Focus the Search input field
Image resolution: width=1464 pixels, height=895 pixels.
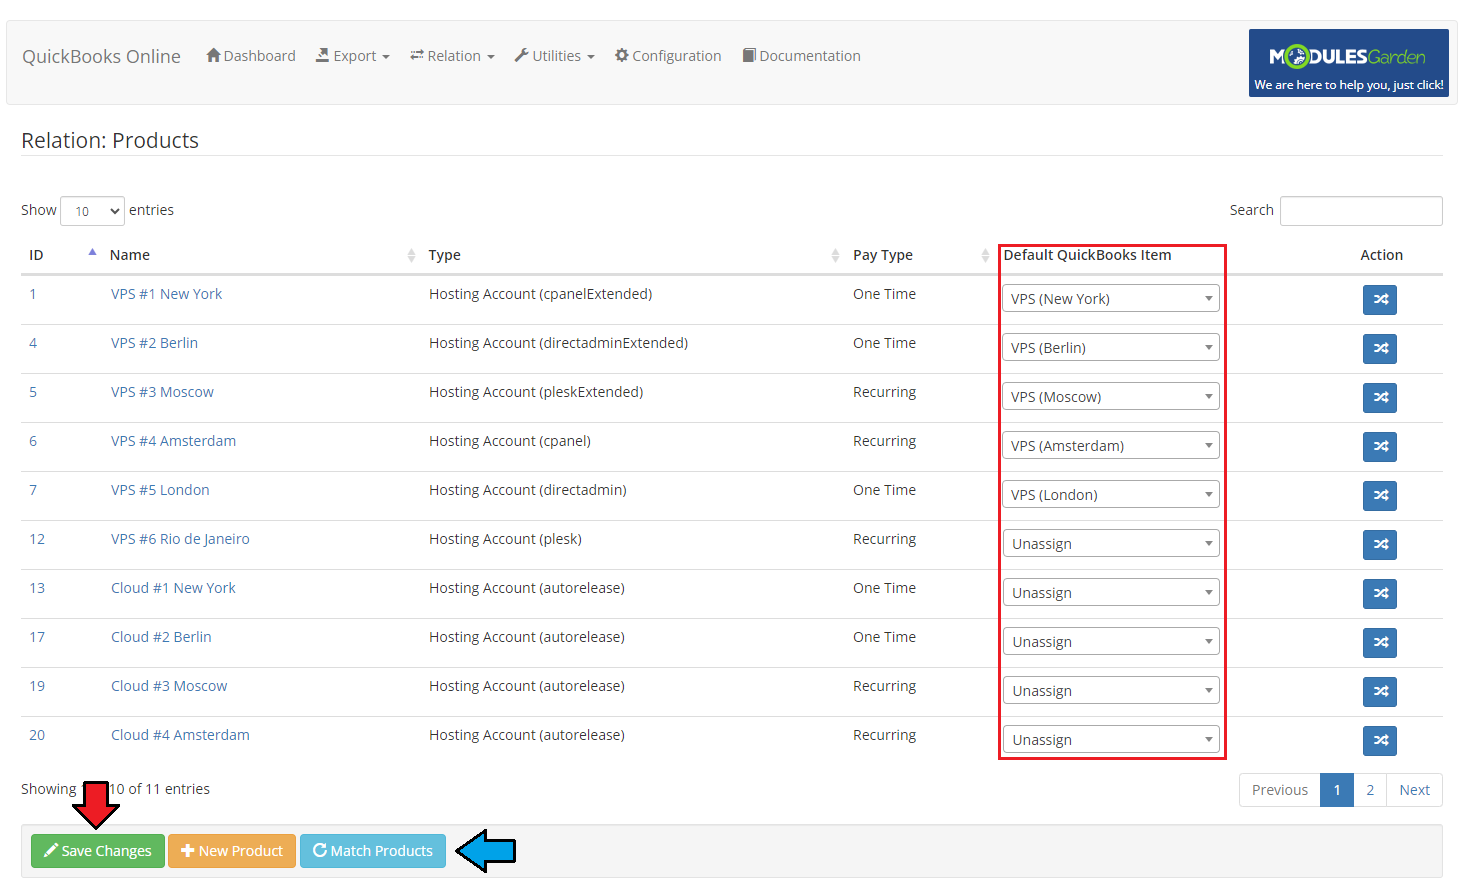click(1361, 211)
